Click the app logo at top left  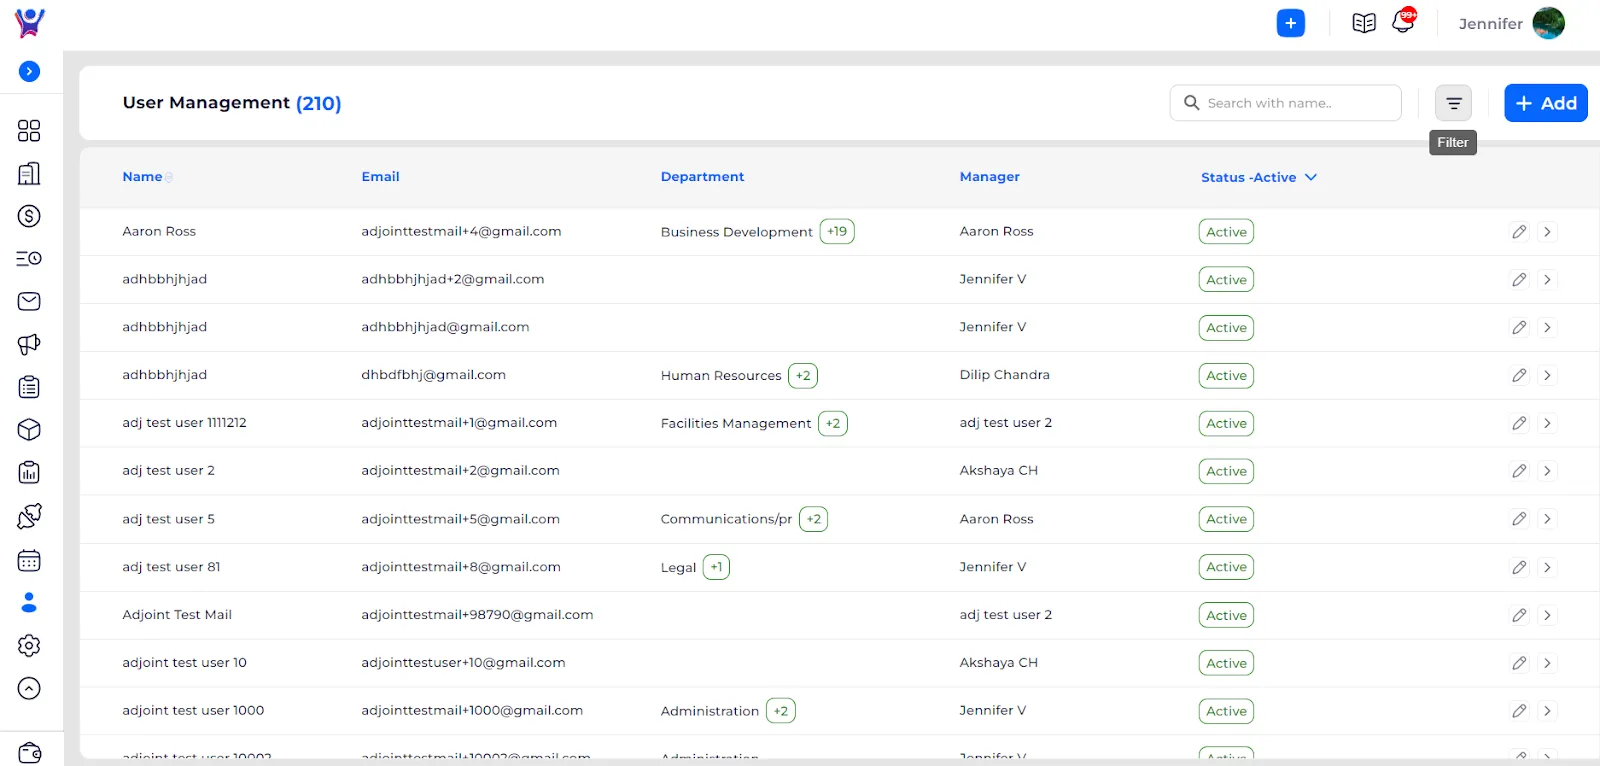point(30,22)
